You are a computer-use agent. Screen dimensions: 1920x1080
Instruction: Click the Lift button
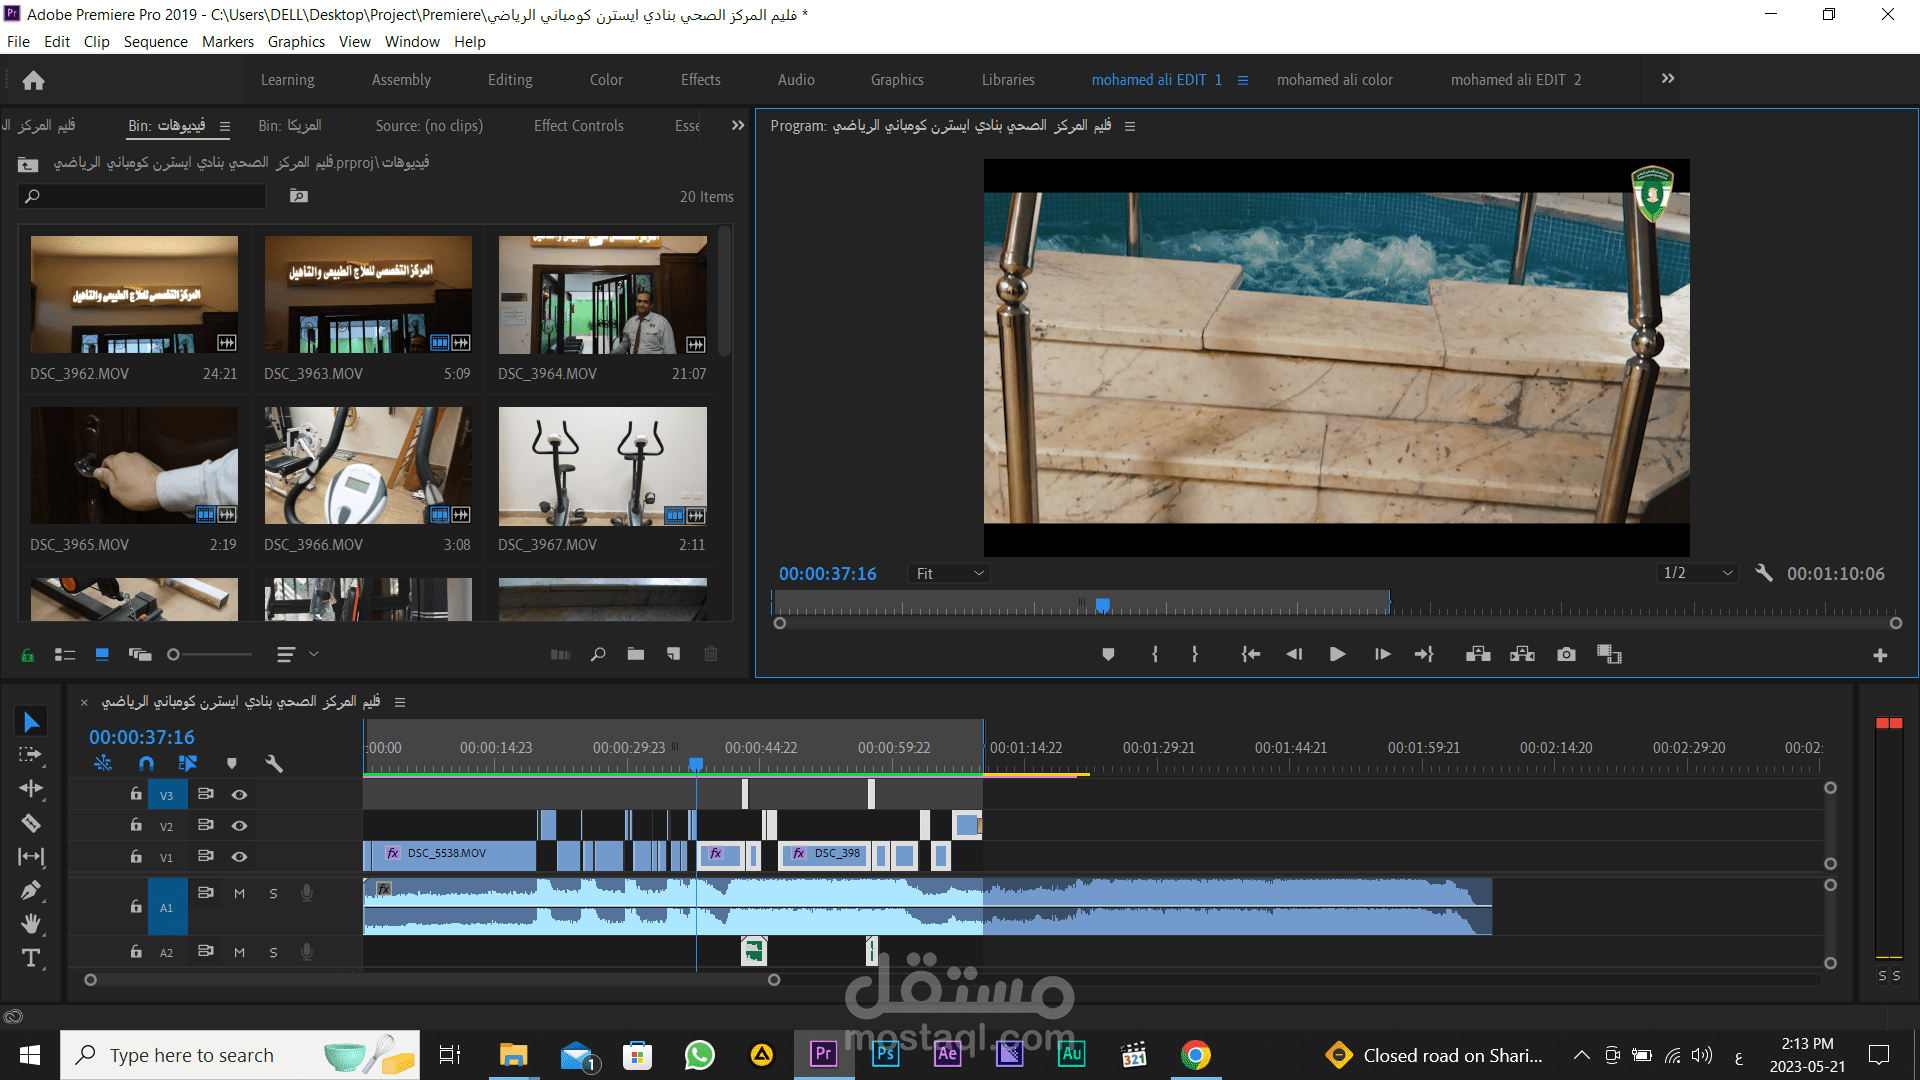tap(1478, 654)
